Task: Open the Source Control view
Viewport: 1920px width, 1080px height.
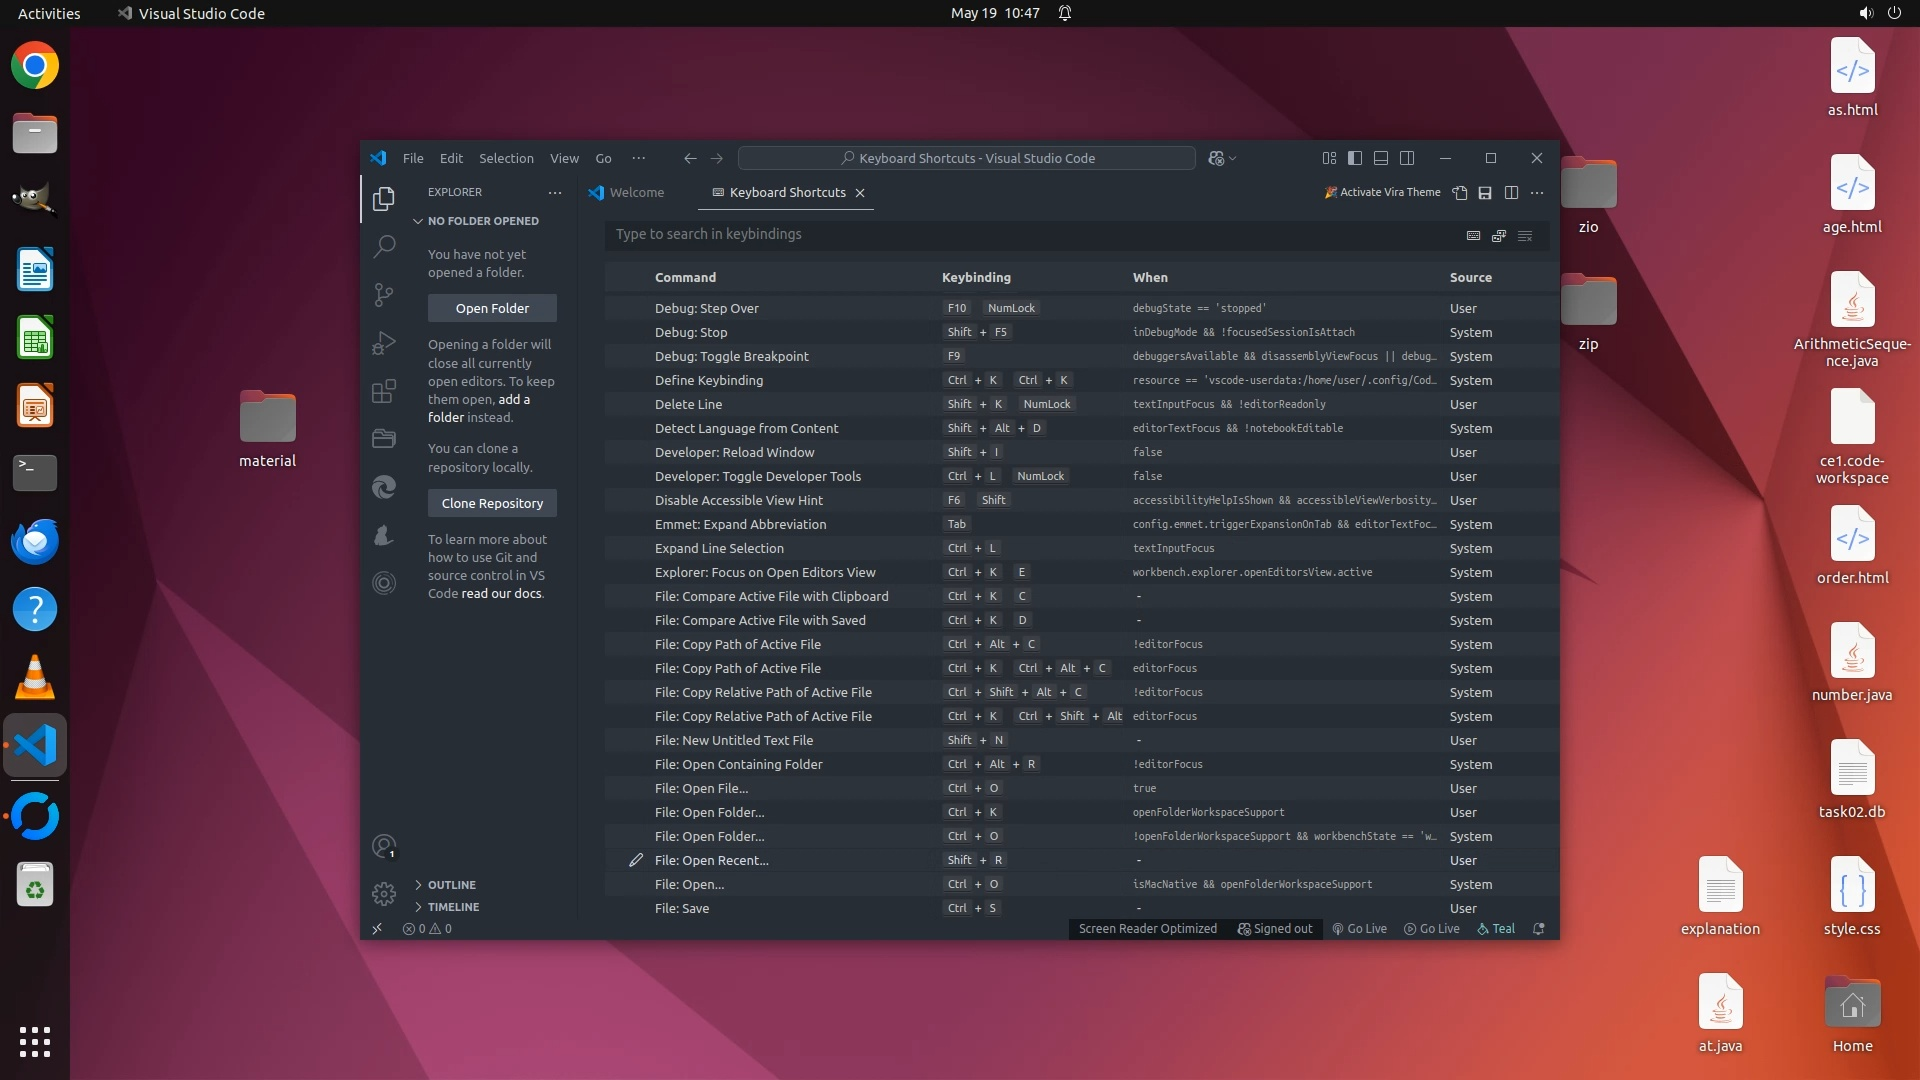Action: pyautogui.click(x=384, y=295)
